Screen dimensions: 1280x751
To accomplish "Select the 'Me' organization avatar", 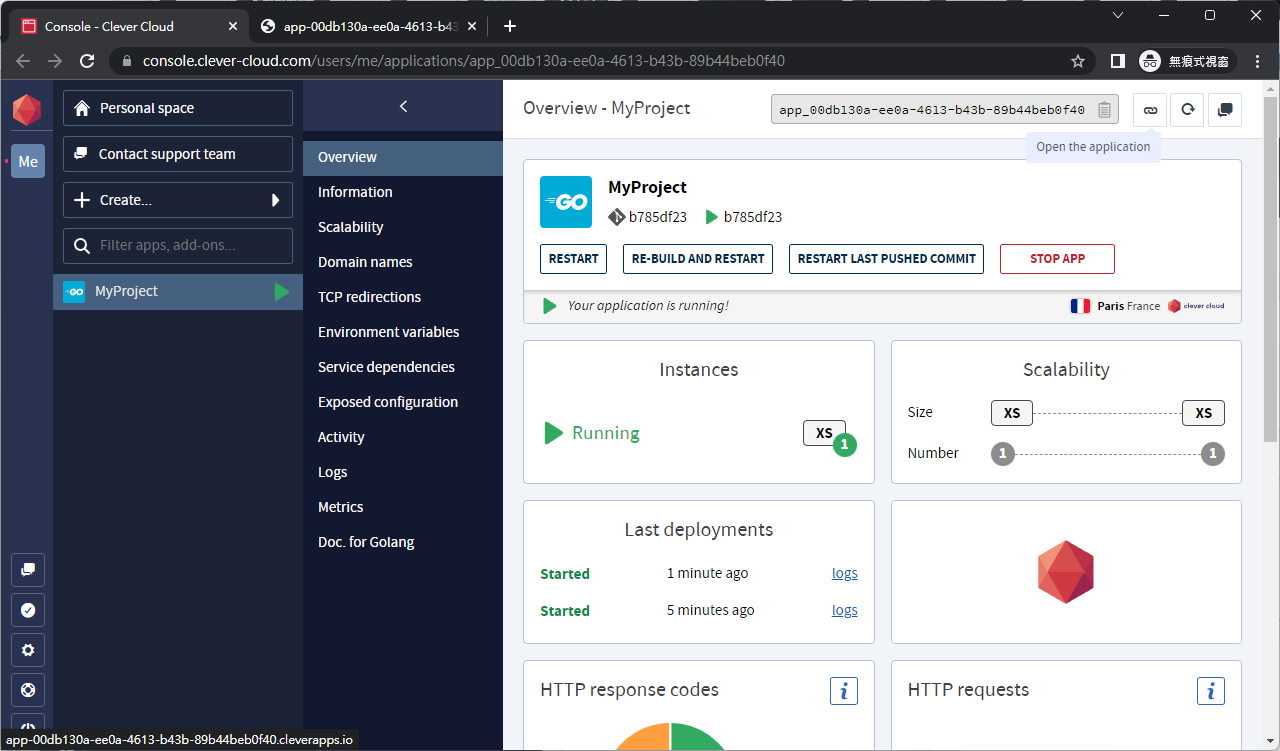I will [28, 161].
